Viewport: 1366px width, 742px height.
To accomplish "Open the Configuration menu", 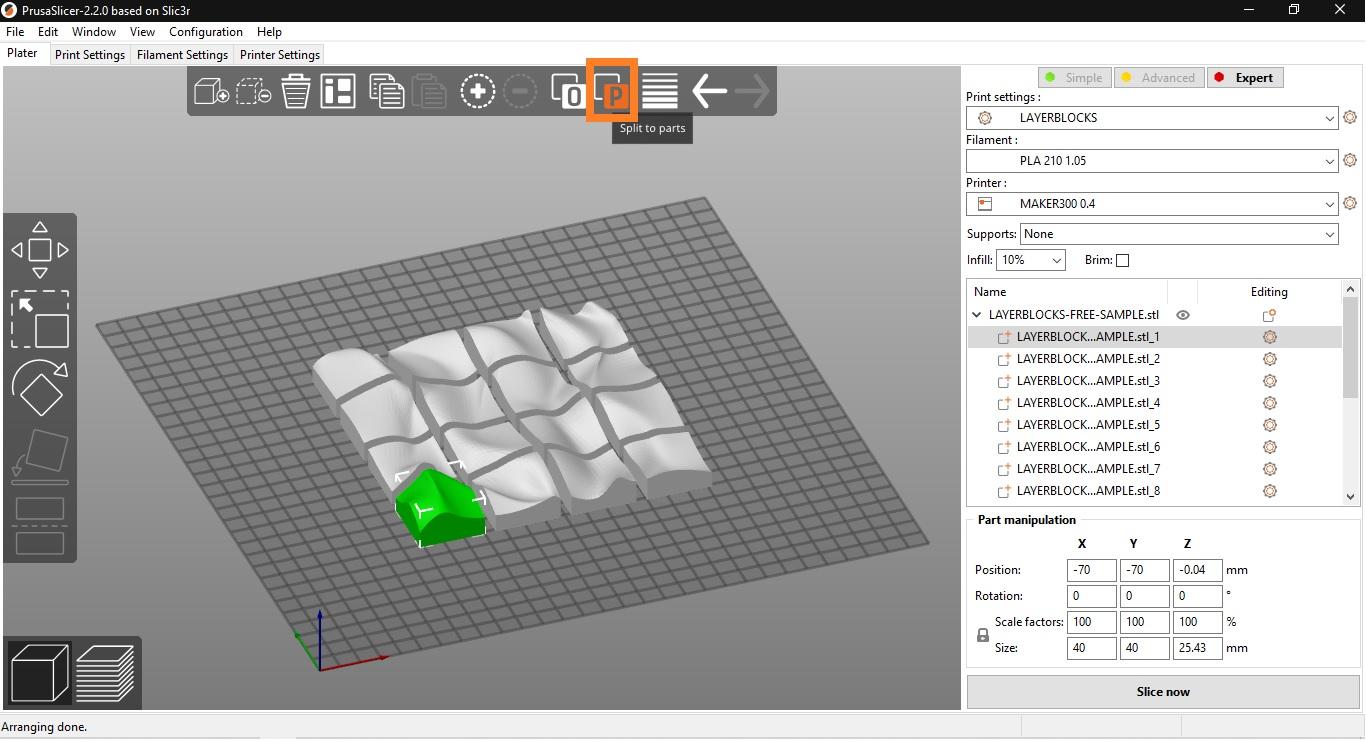I will 206,32.
